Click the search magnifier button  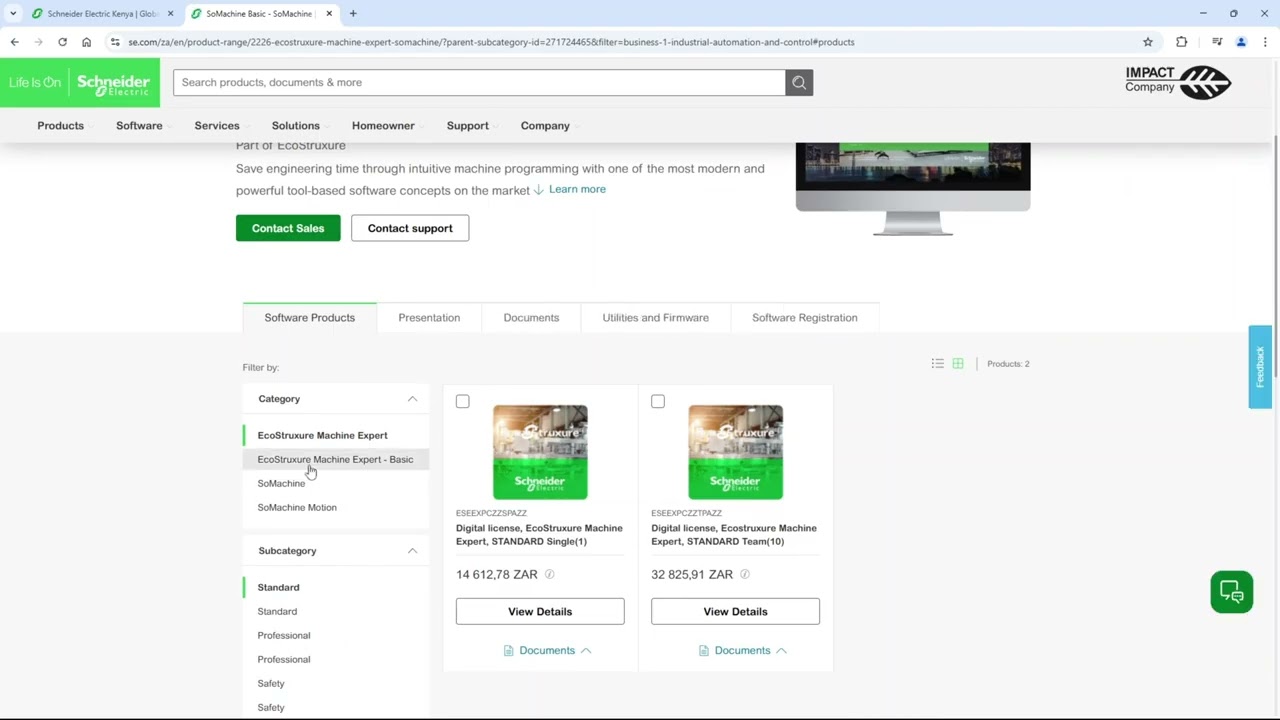click(799, 82)
